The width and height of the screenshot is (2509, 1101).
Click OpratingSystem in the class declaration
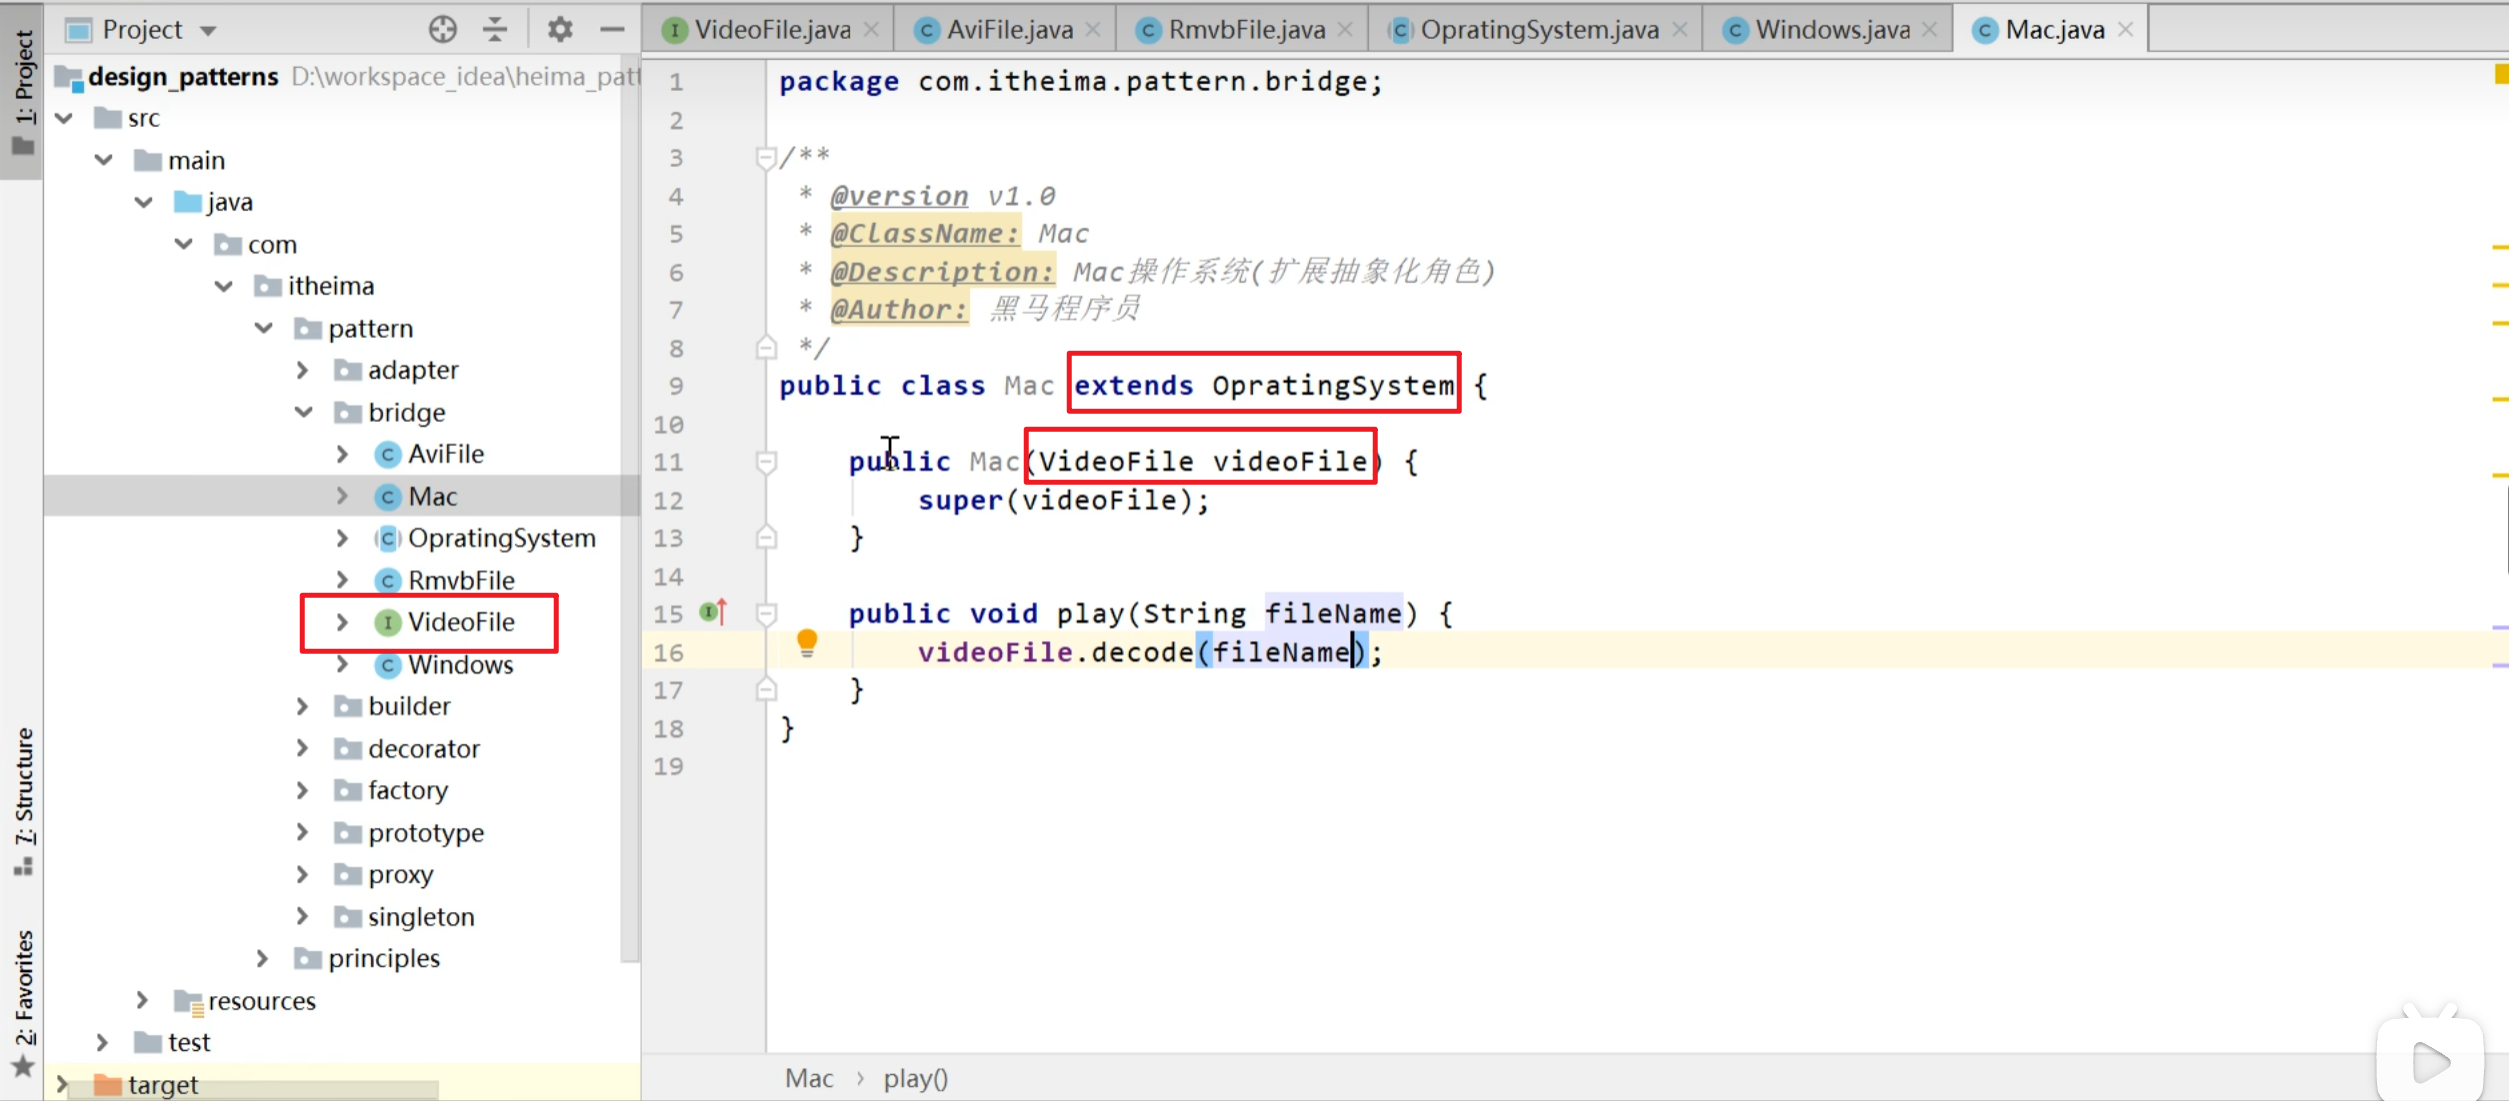tap(1333, 385)
